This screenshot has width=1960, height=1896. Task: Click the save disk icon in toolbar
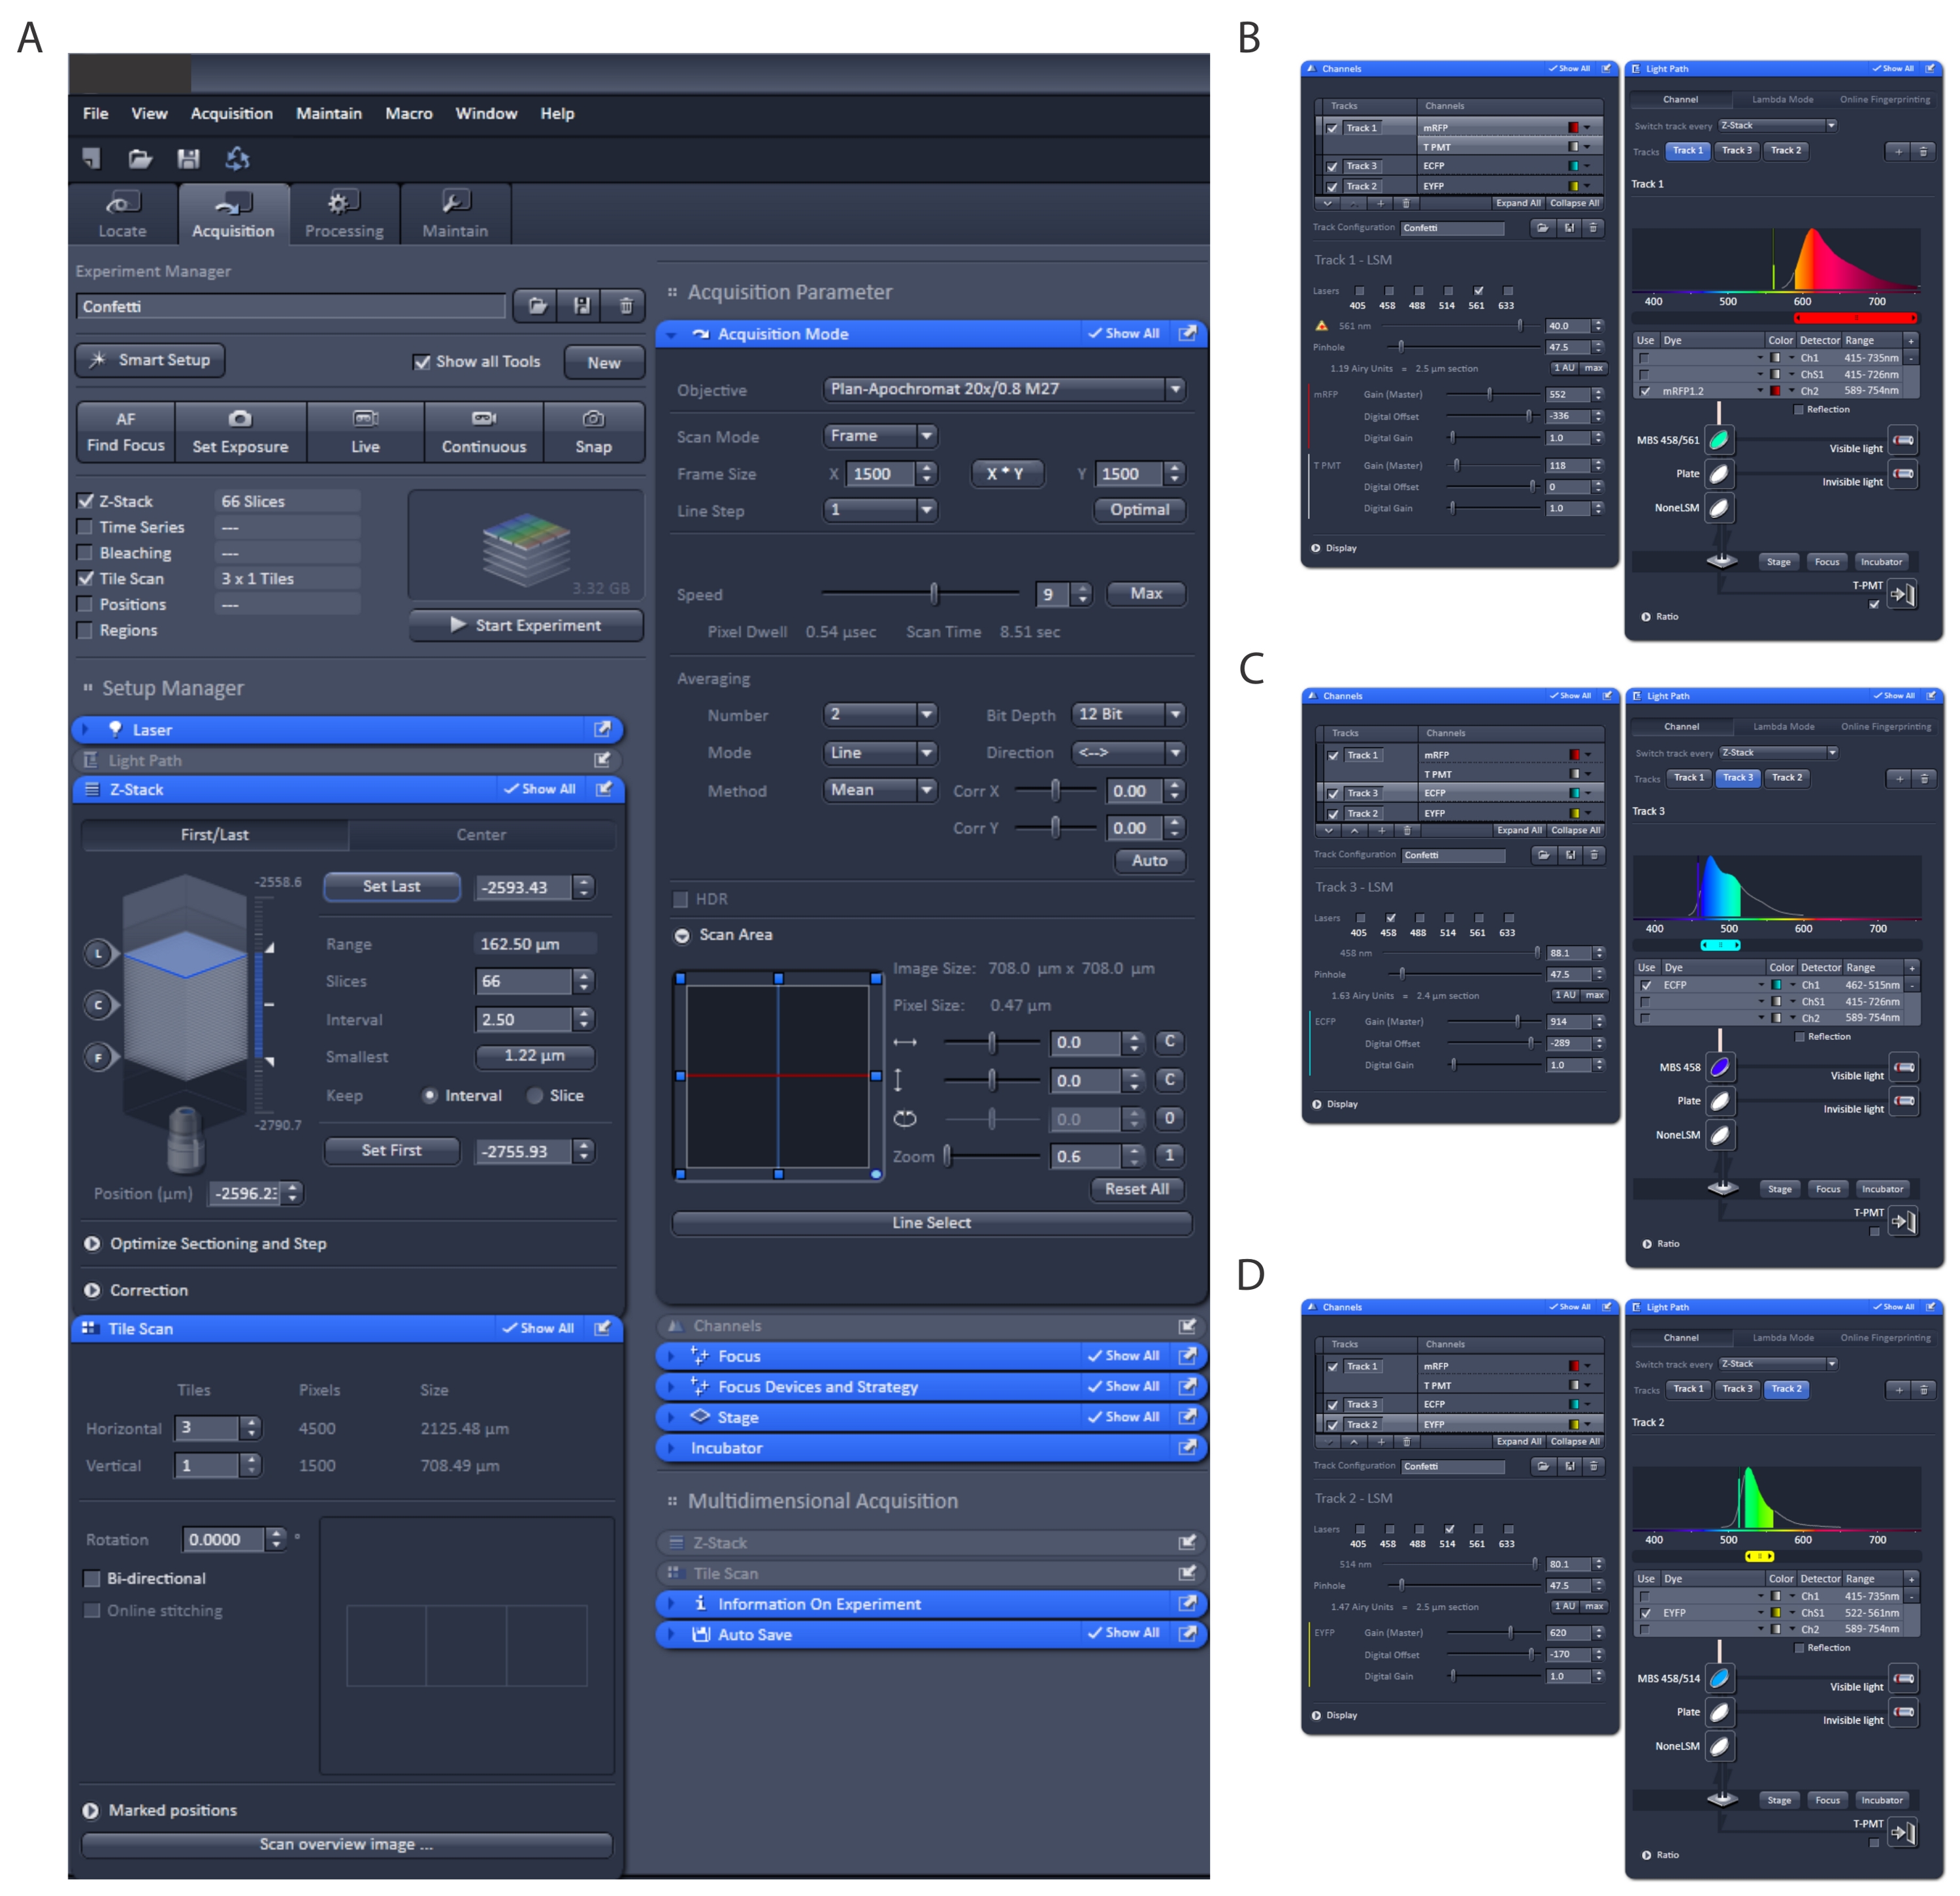(x=188, y=158)
